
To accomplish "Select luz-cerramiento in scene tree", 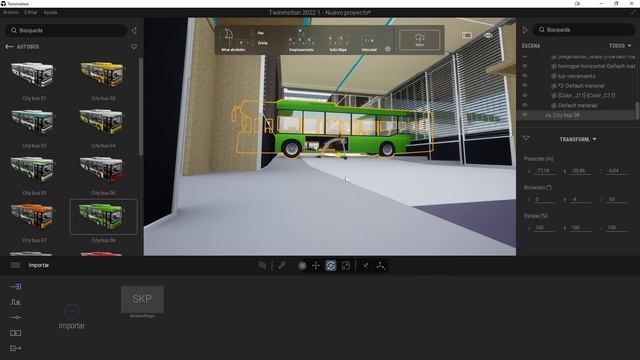I will pos(576,76).
